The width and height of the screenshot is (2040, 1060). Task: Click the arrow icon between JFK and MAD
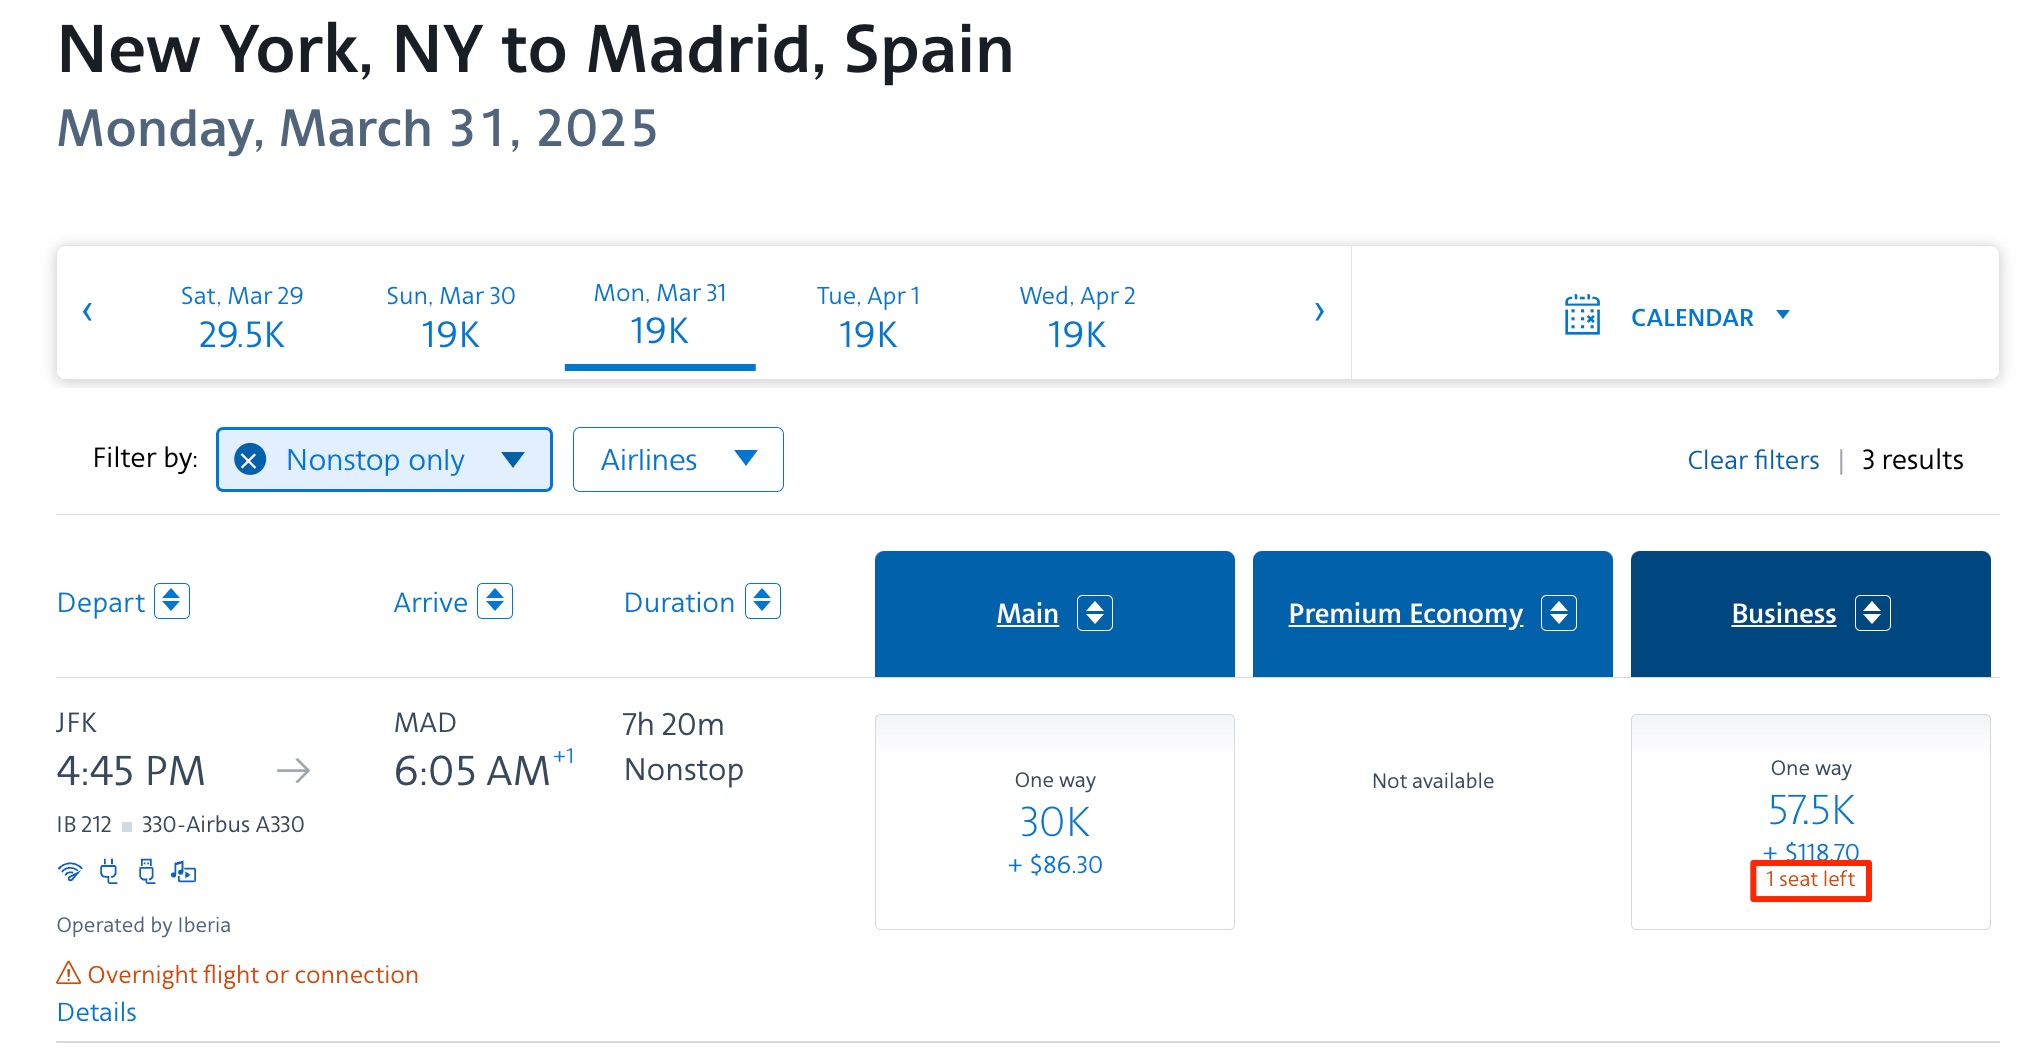coord(294,770)
